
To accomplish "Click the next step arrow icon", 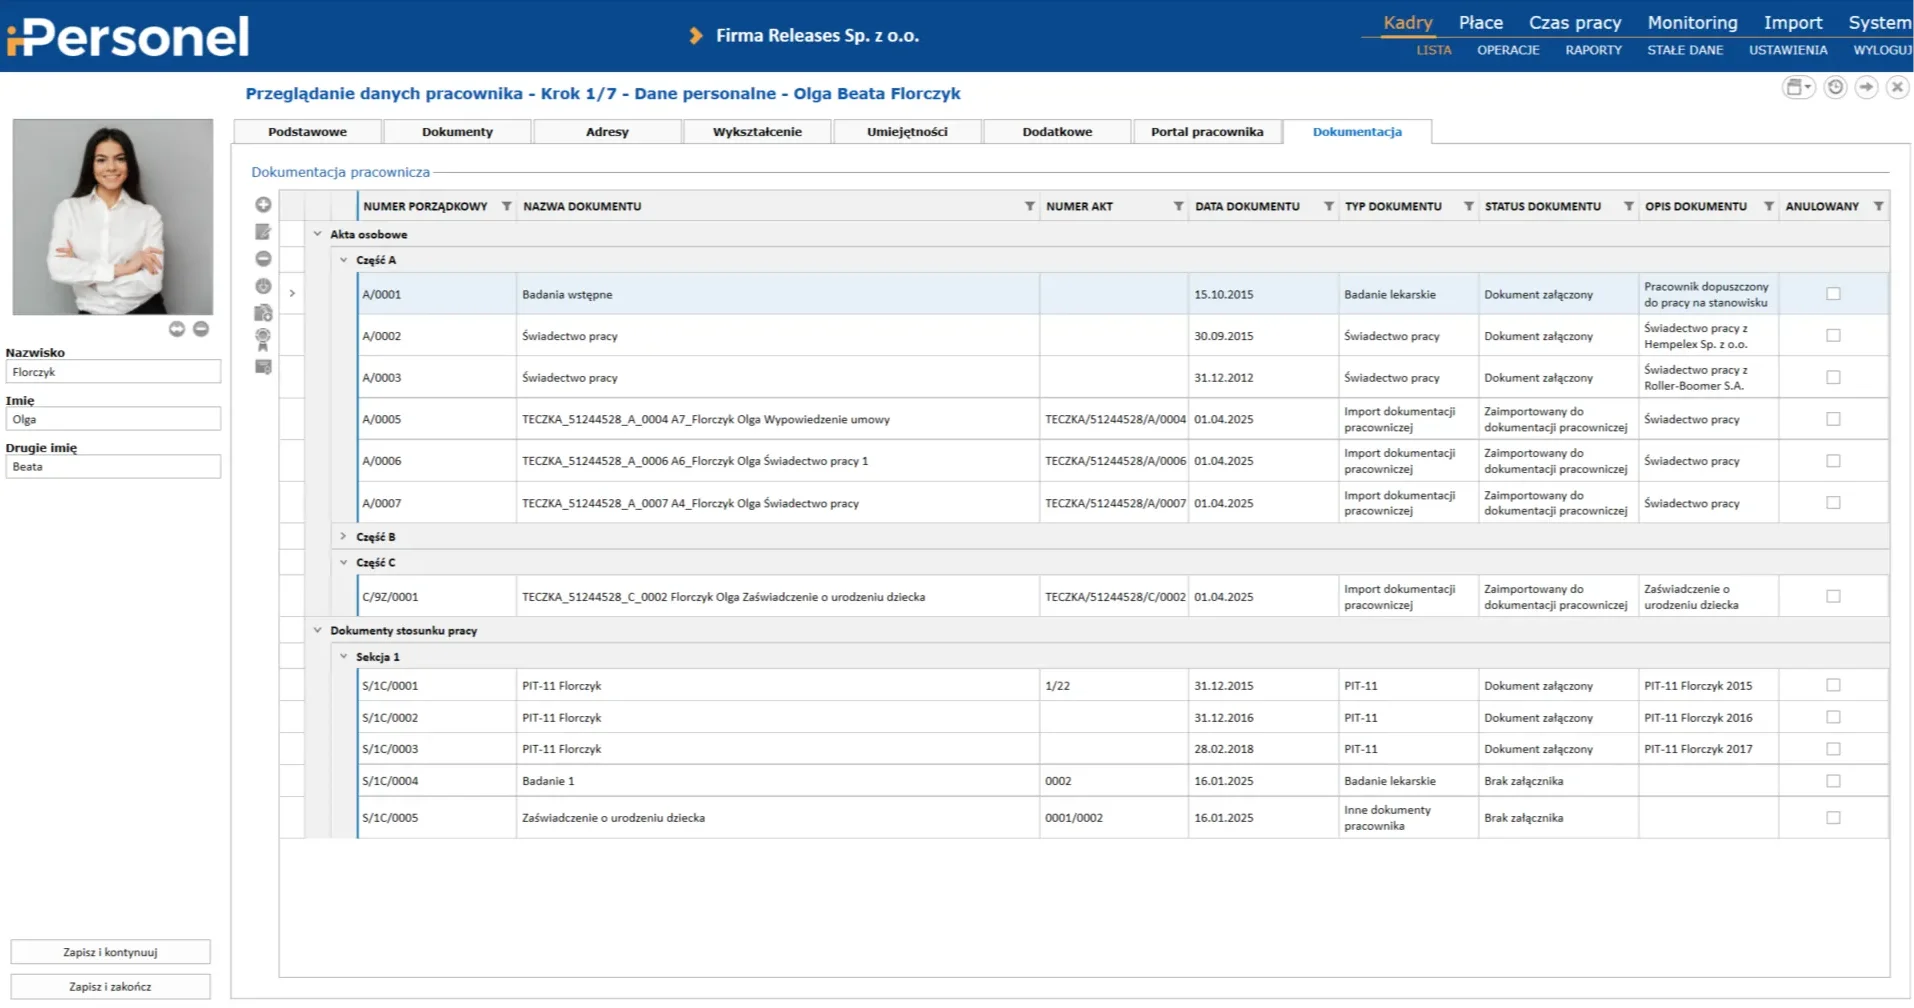I will pyautogui.click(x=1866, y=88).
